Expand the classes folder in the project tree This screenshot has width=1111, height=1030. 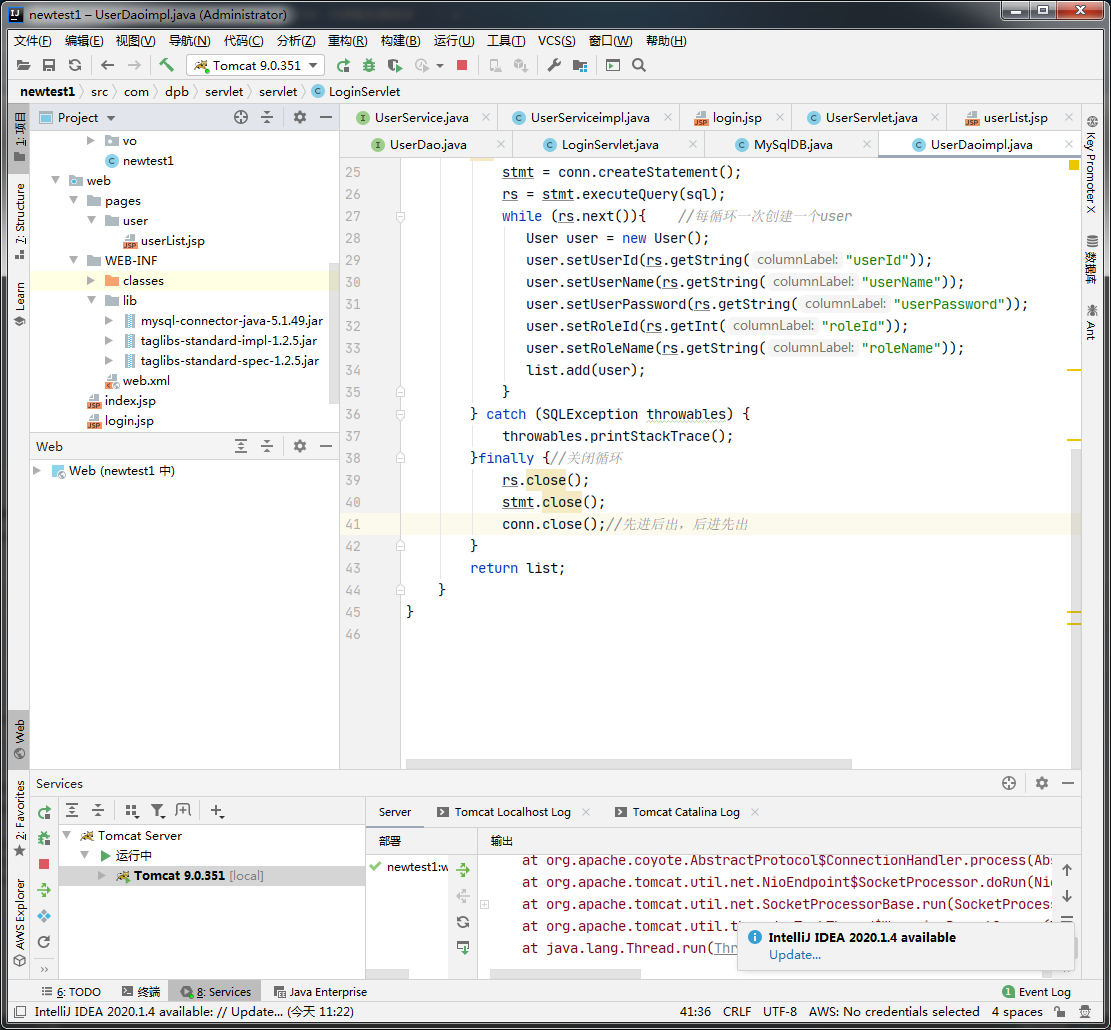click(91, 281)
